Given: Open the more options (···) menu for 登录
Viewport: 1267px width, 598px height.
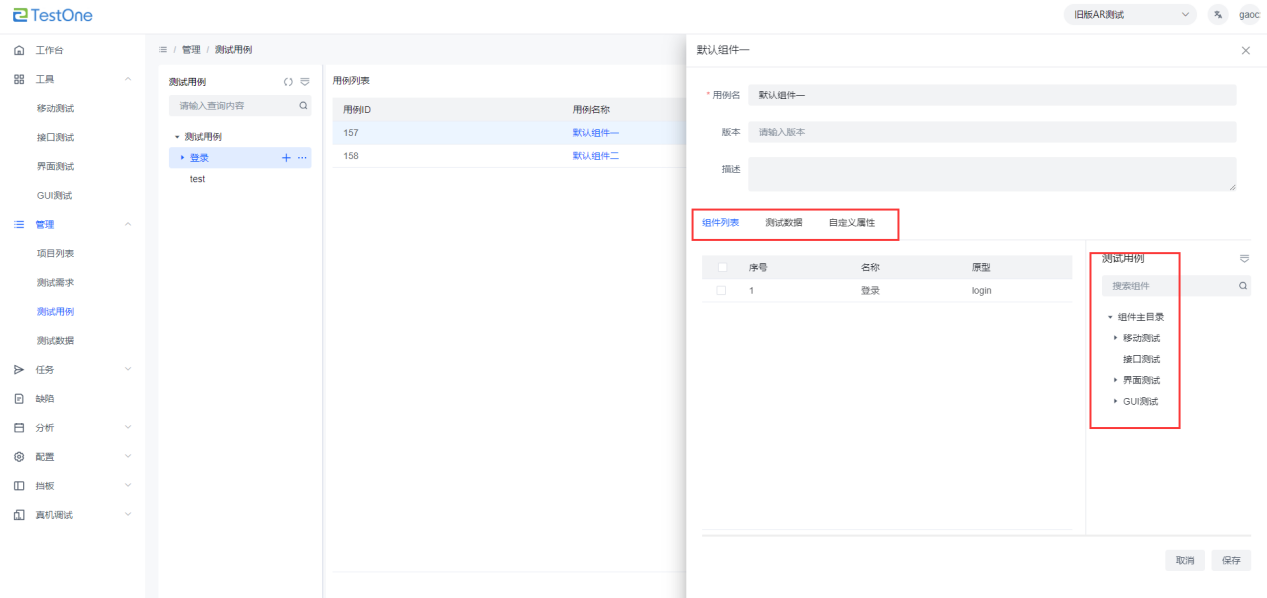Looking at the screenshot, I should (x=302, y=158).
